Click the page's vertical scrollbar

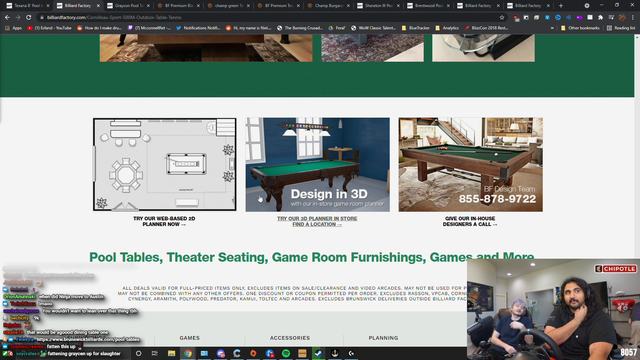point(637,147)
